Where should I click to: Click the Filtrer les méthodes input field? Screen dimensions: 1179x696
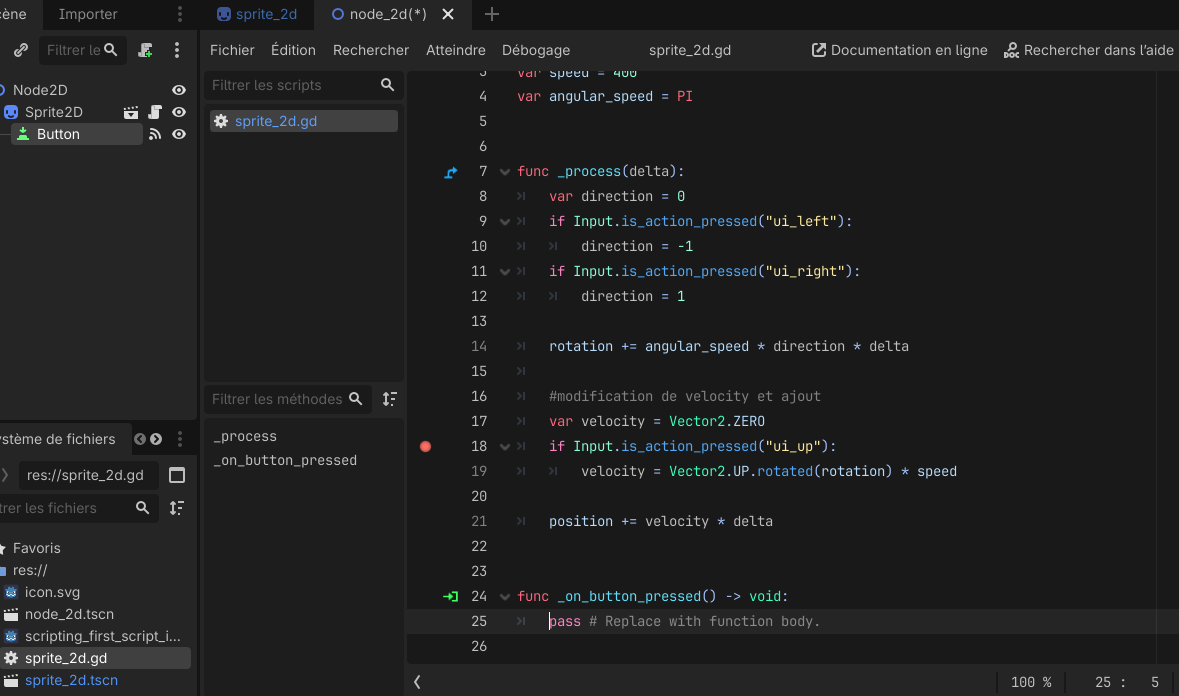tap(286, 399)
